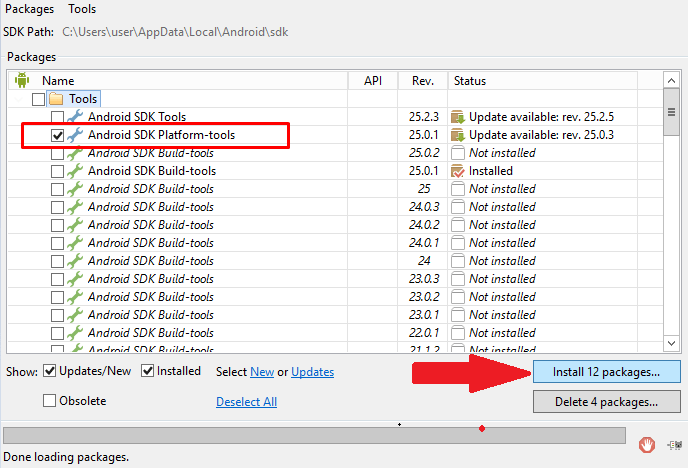Click the New link to select new packages

(x=262, y=372)
